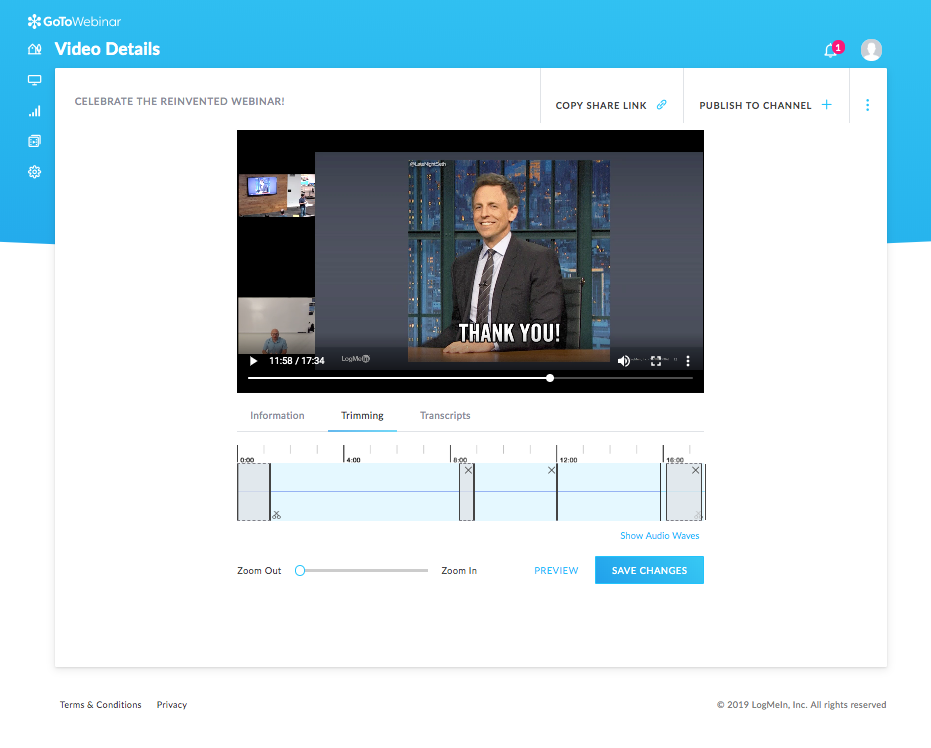This screenshot has width=931, height=748.
Task: Click the notifications bell icon
Action: [x=830, y=49]
